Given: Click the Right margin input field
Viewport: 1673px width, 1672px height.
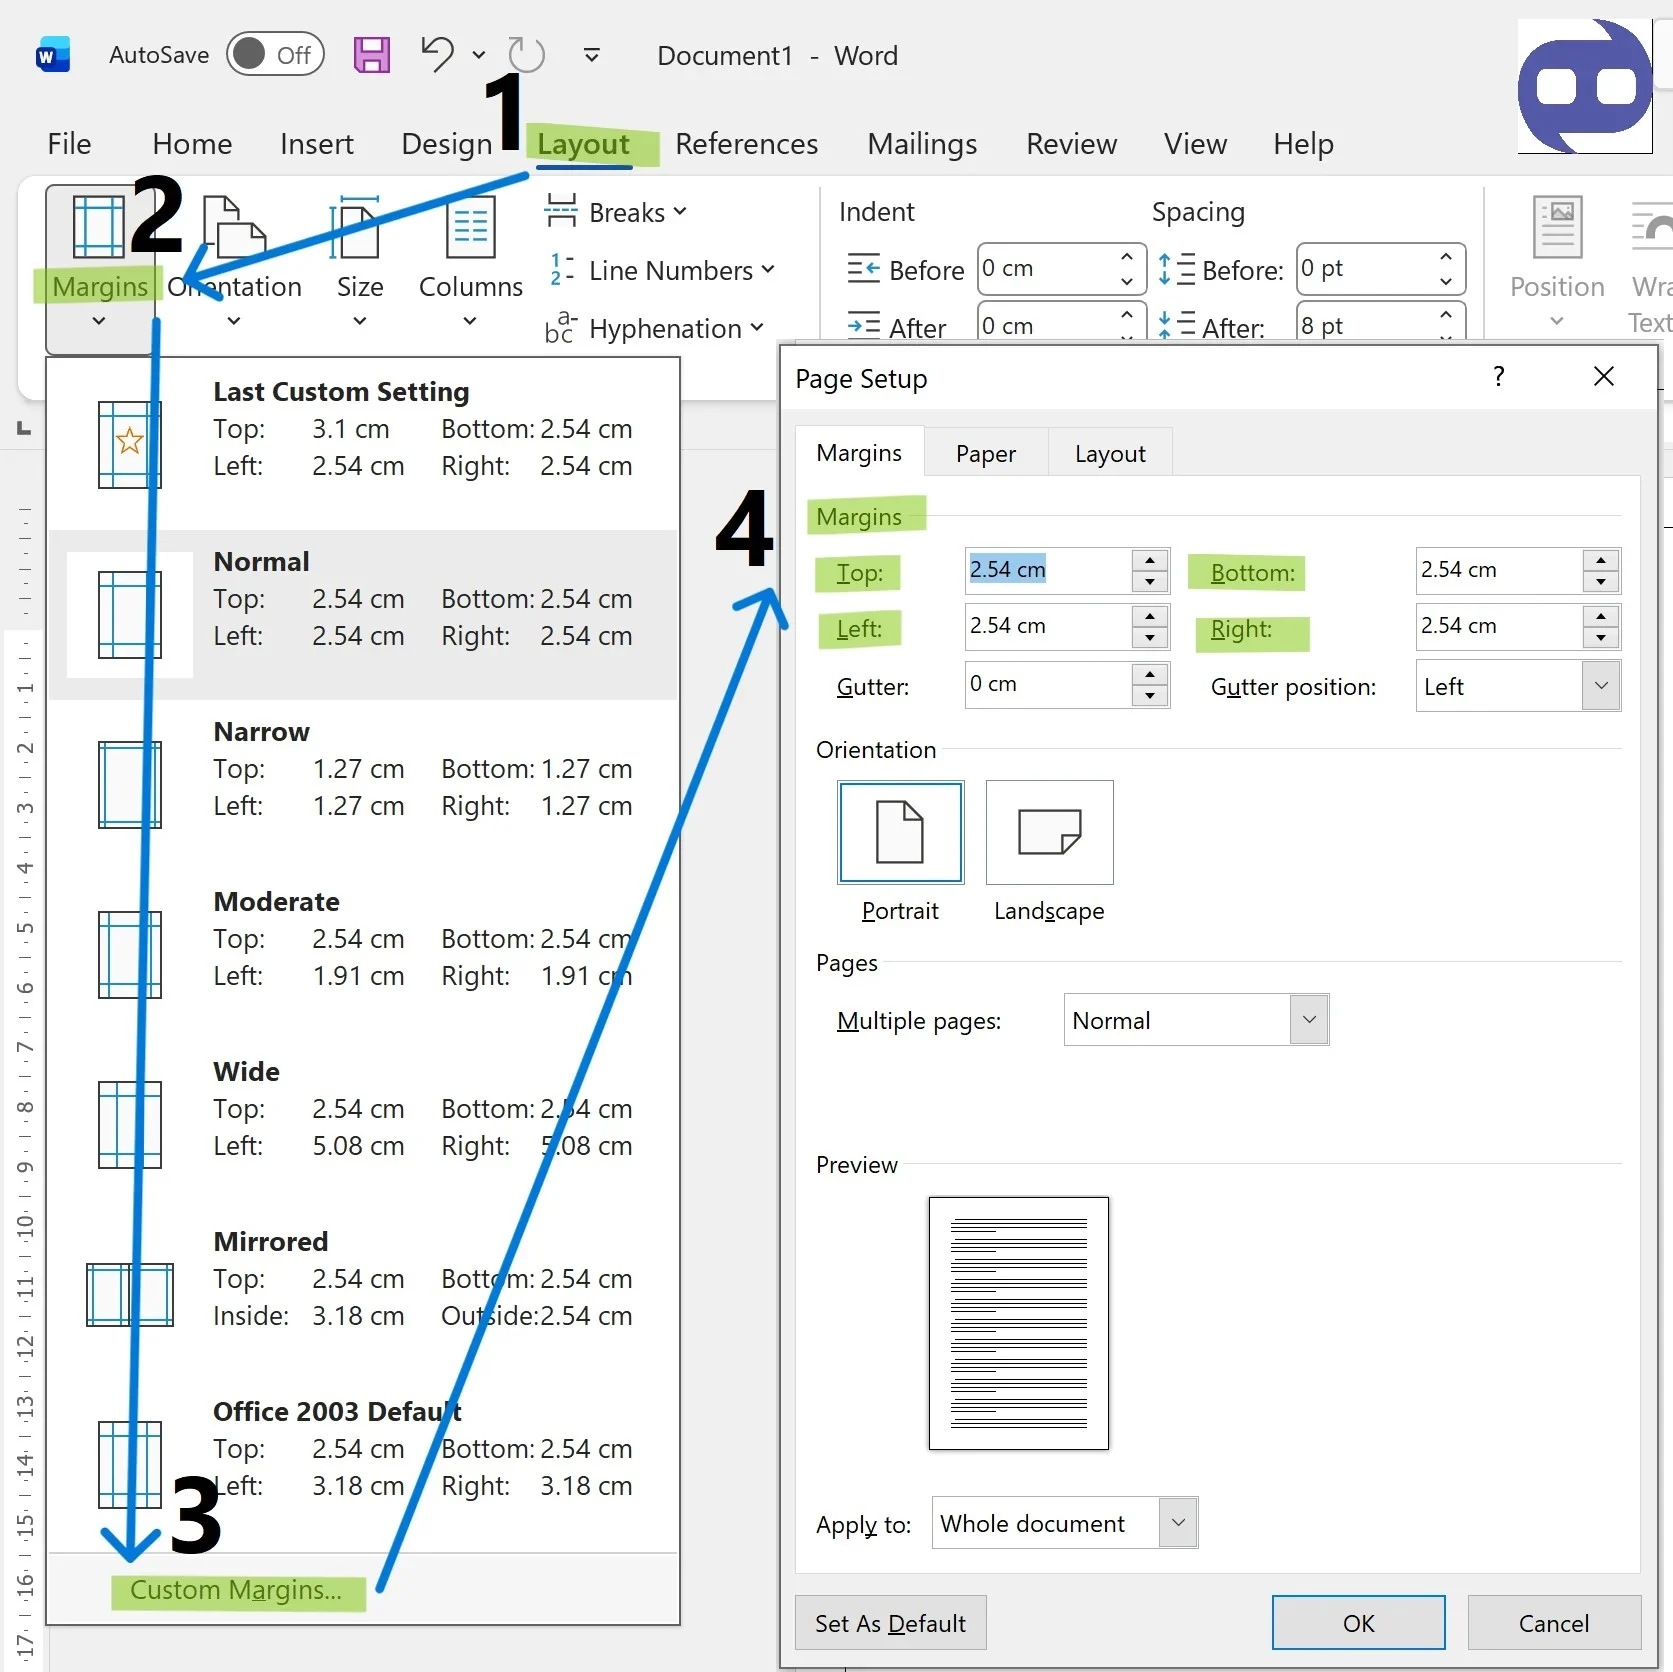Looking at the screenshot, I should coord(1499,626).
